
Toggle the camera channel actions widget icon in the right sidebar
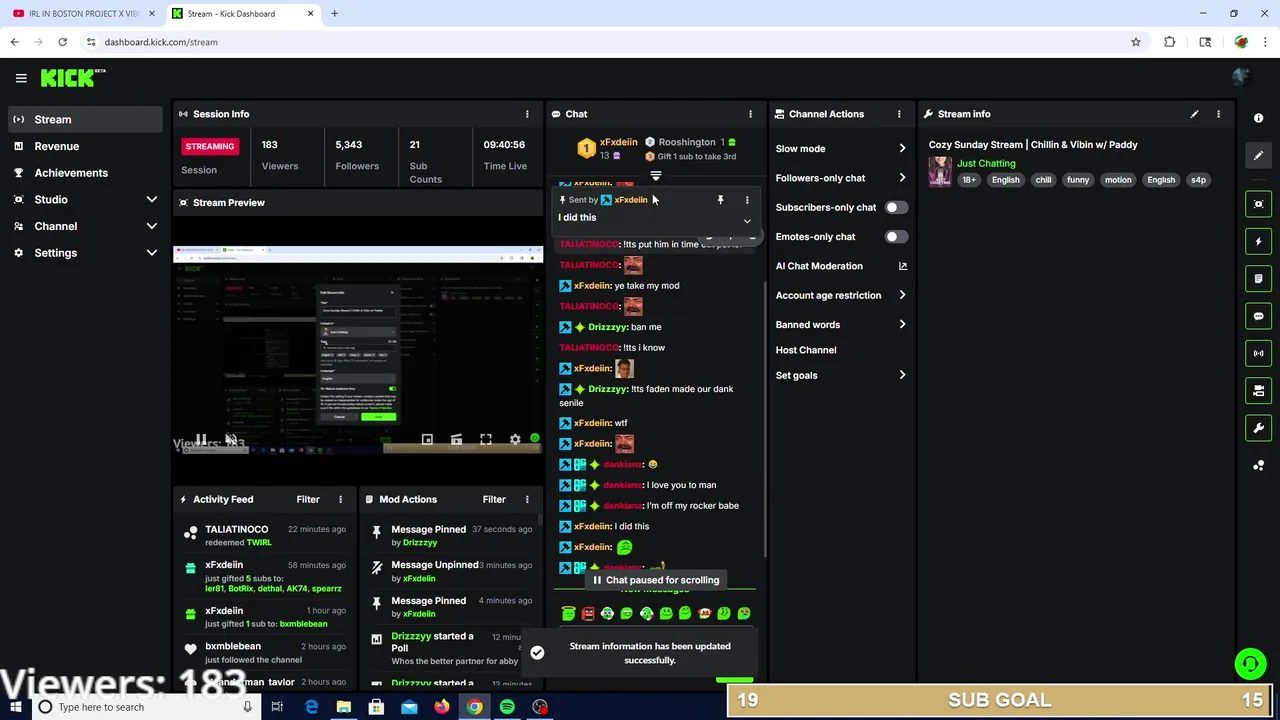tap(1258, 390)
